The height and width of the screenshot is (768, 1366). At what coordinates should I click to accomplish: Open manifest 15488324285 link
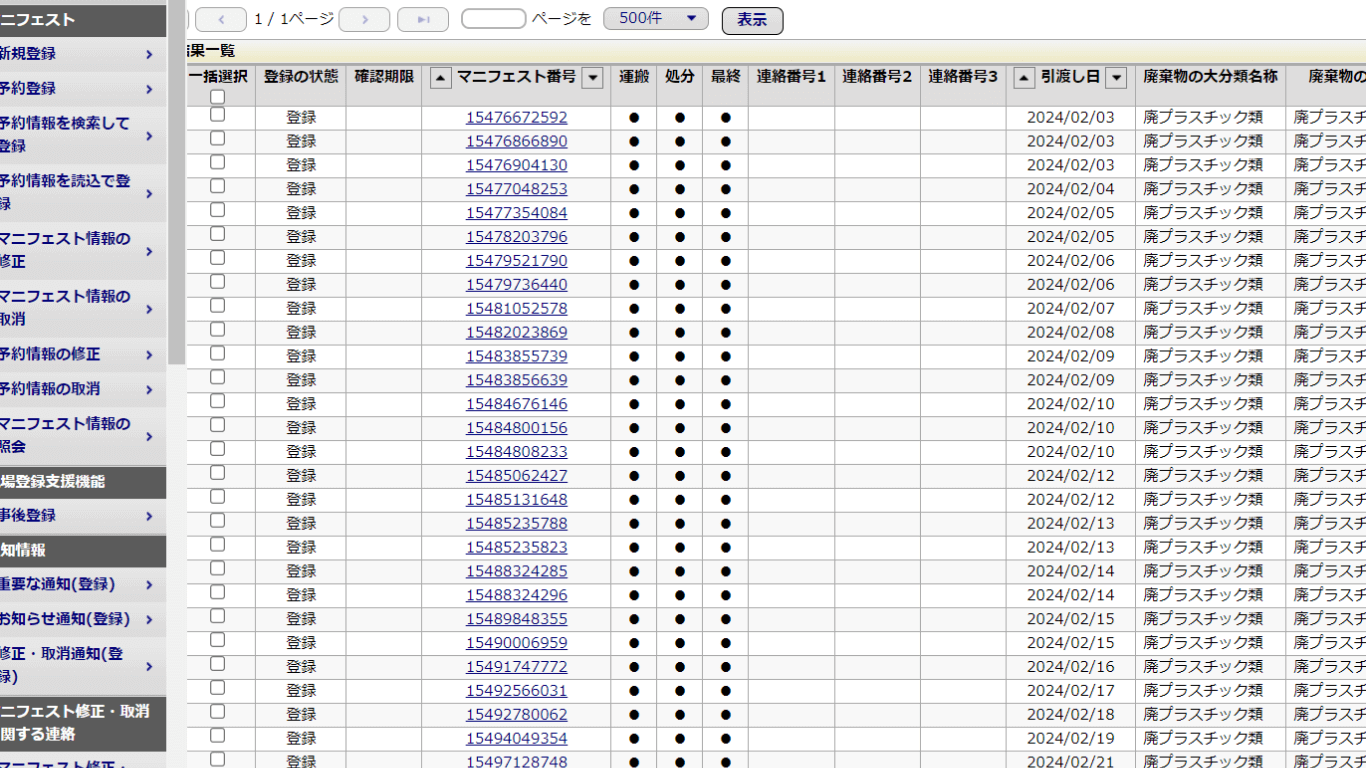(x=516, y=571)
